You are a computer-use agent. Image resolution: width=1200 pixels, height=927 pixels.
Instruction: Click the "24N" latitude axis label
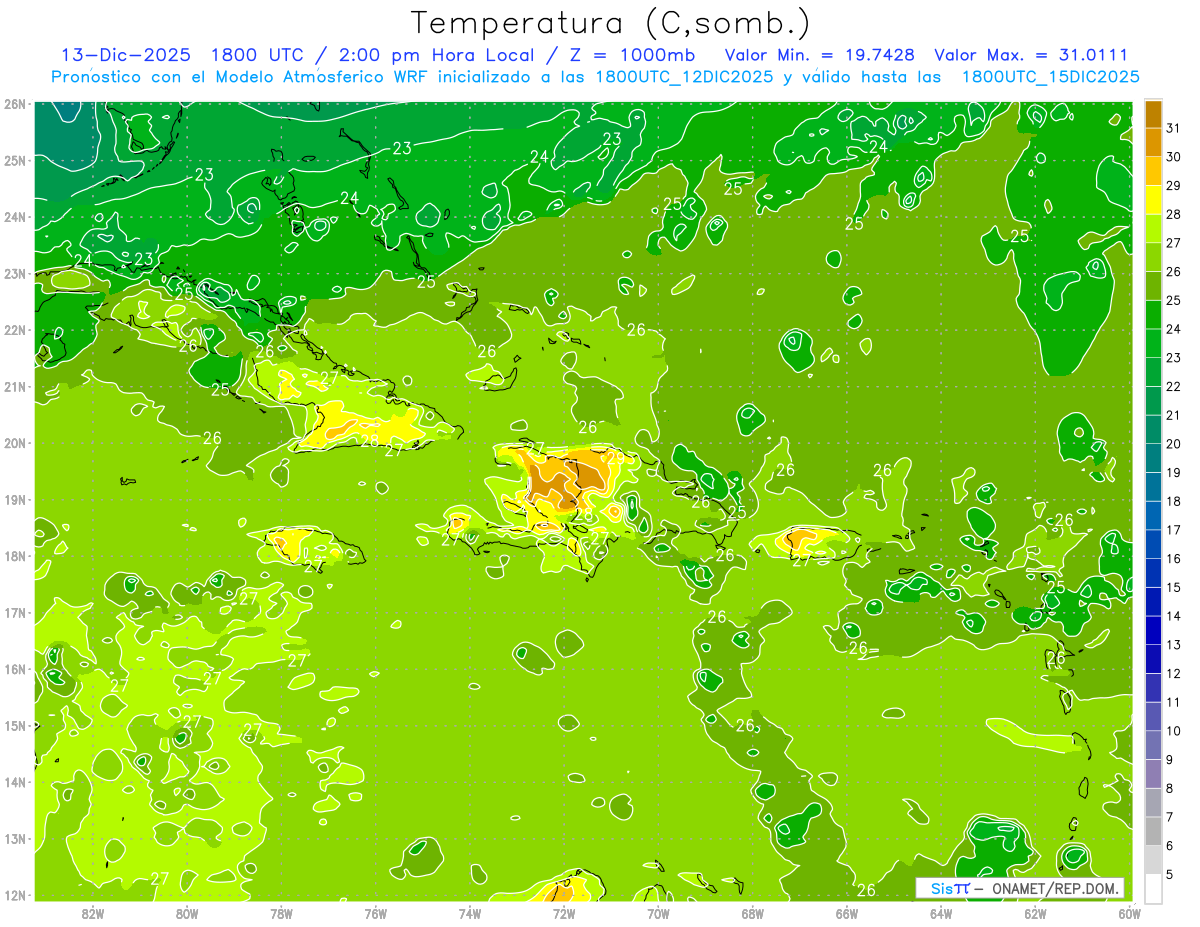15,217
